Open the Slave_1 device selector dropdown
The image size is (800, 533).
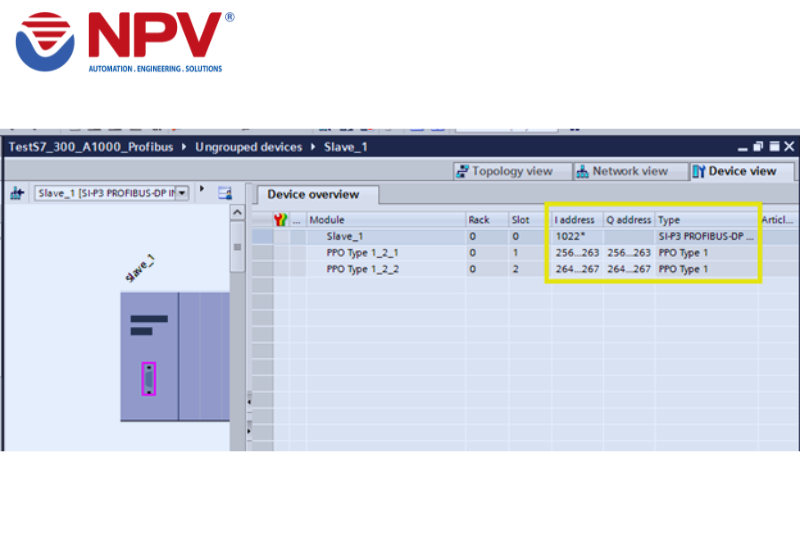click(182, 193)
